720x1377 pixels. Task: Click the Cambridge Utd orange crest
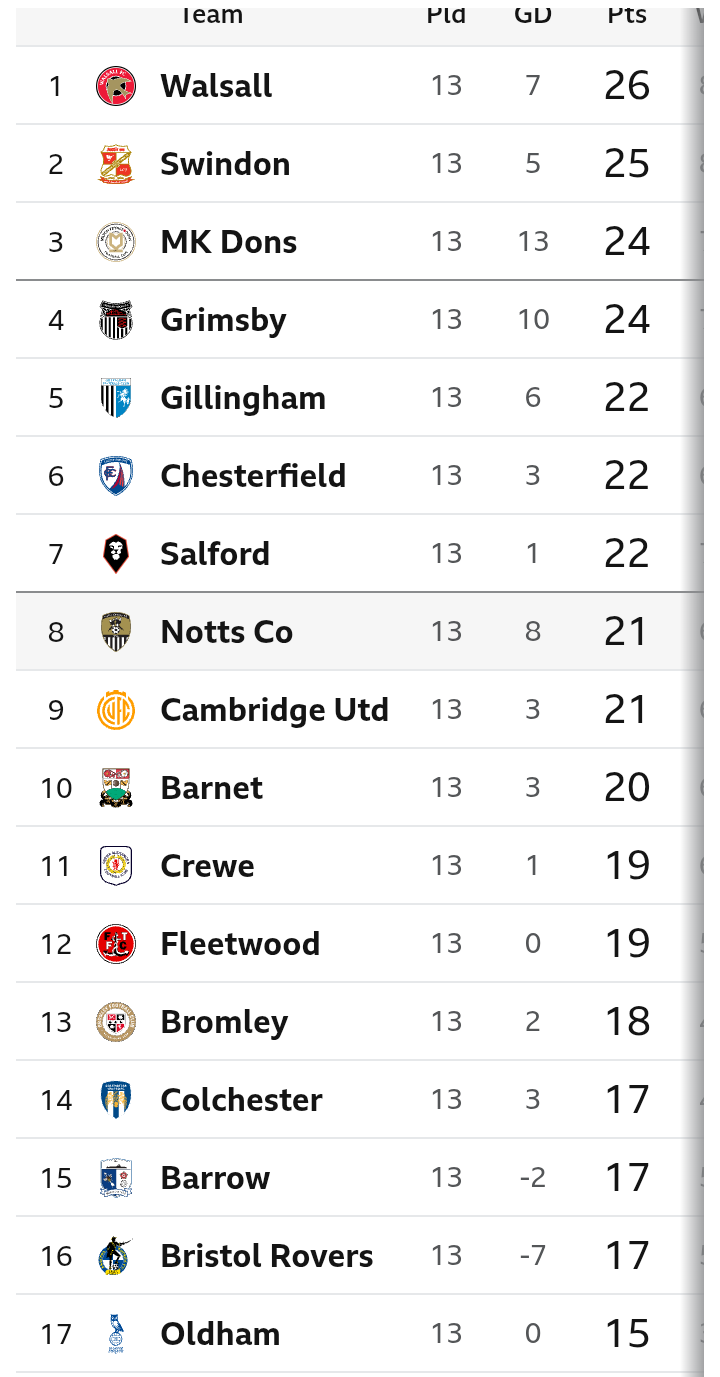(116, 710)
